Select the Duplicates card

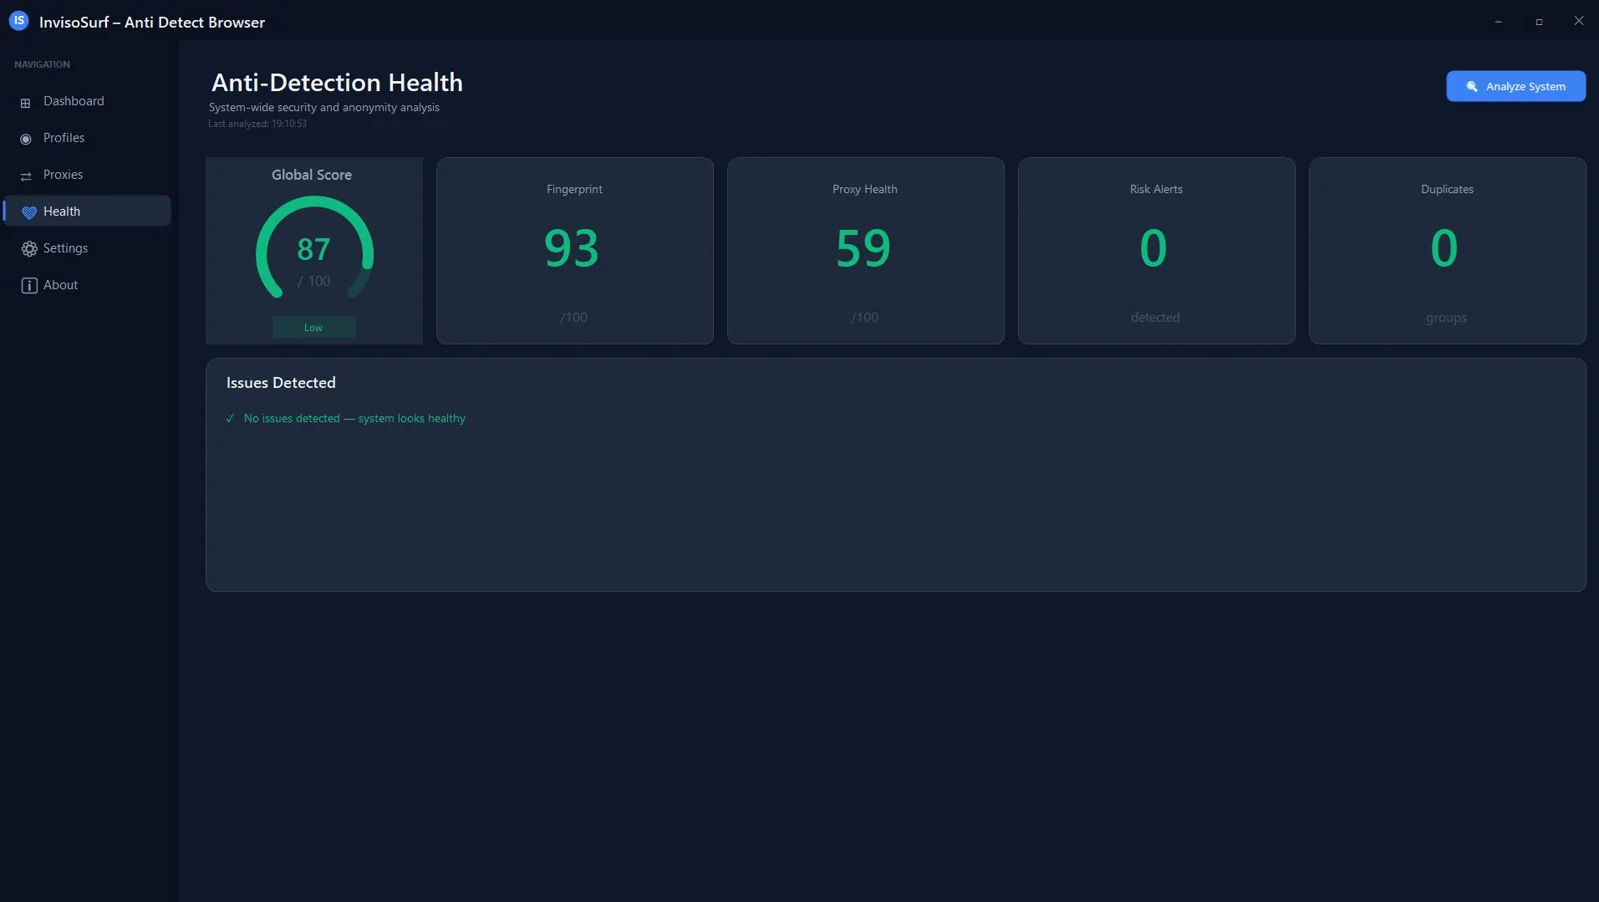click(1447, 250)
